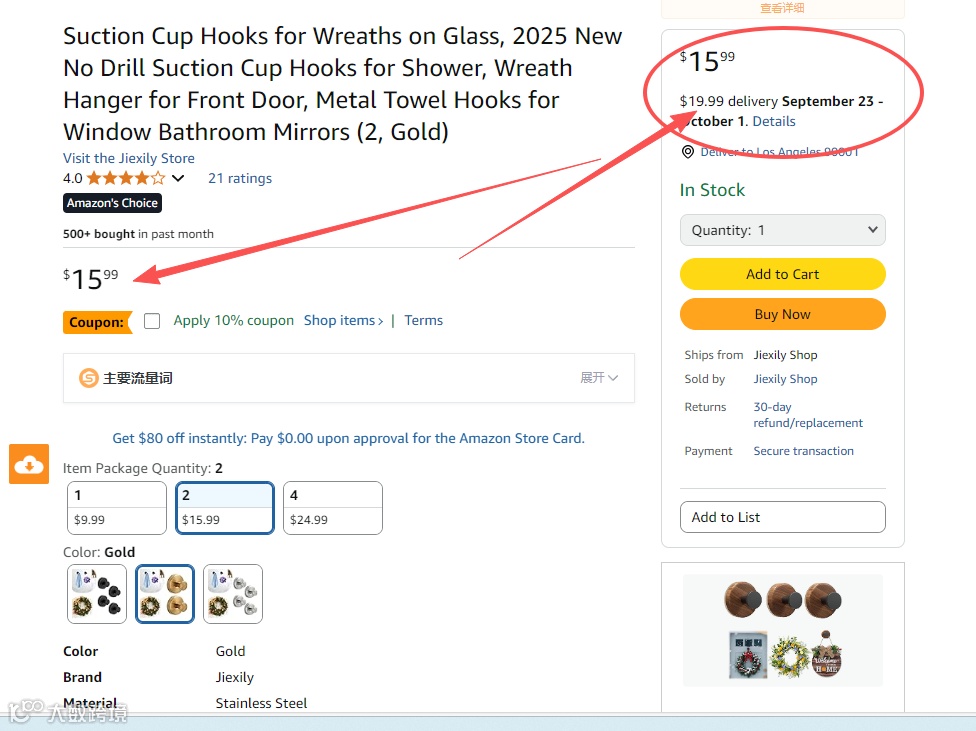976x731 pixels.
Task: Choose package quantity 2 option
Action: click(225, 507)
